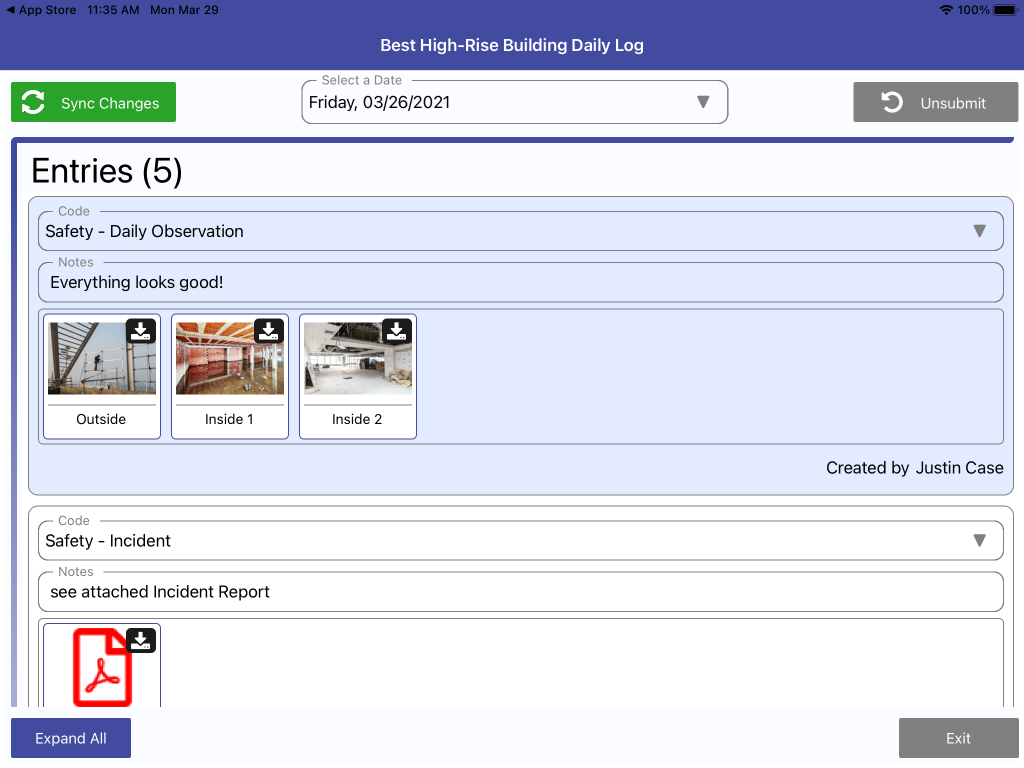The image size is (1024, 768).
Task: Download the Outside photo attachment
Action: point(141,331)
